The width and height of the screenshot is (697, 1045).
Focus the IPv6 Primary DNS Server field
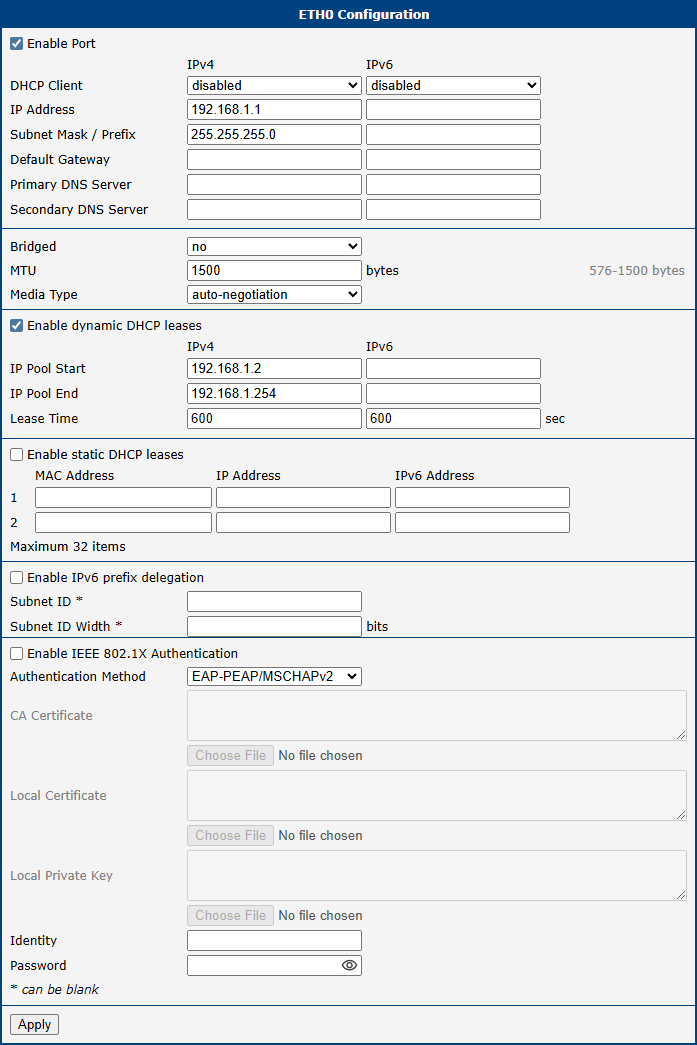tap(453, 185)
